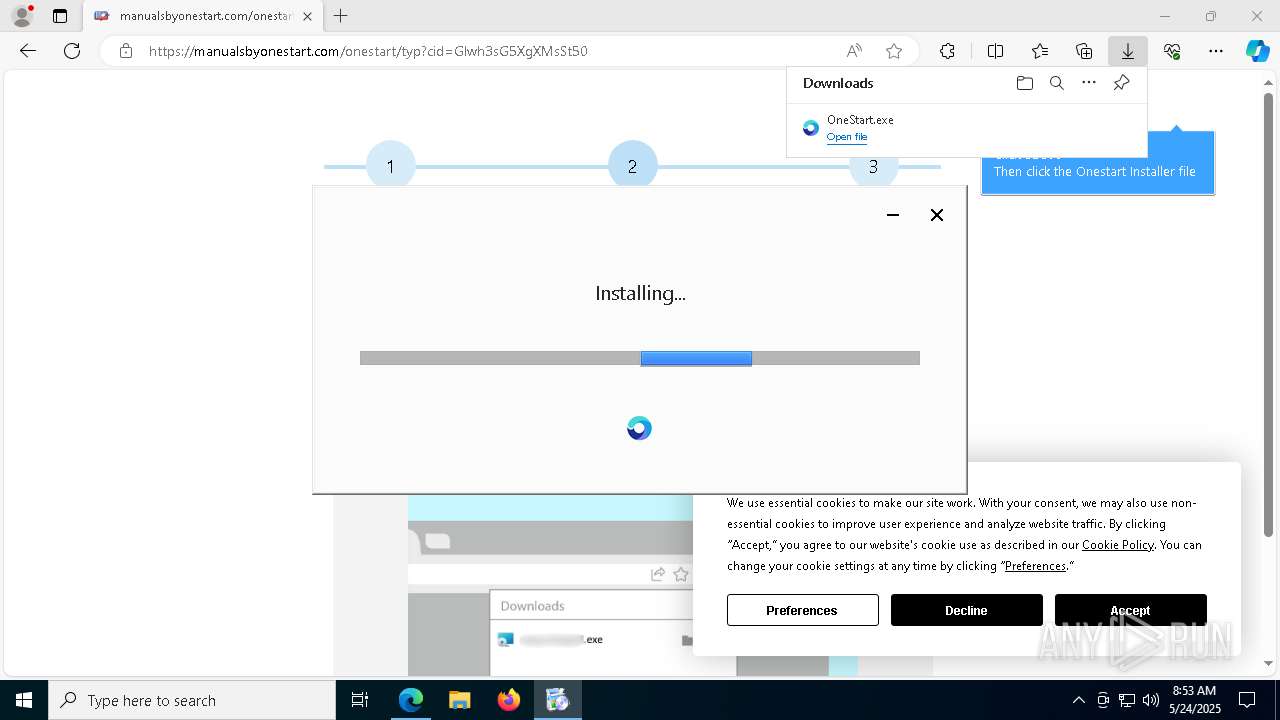Select the manualsbyonestart.com browser tab
This screenshot has height=720, width=1280.
tap(203, 16)
